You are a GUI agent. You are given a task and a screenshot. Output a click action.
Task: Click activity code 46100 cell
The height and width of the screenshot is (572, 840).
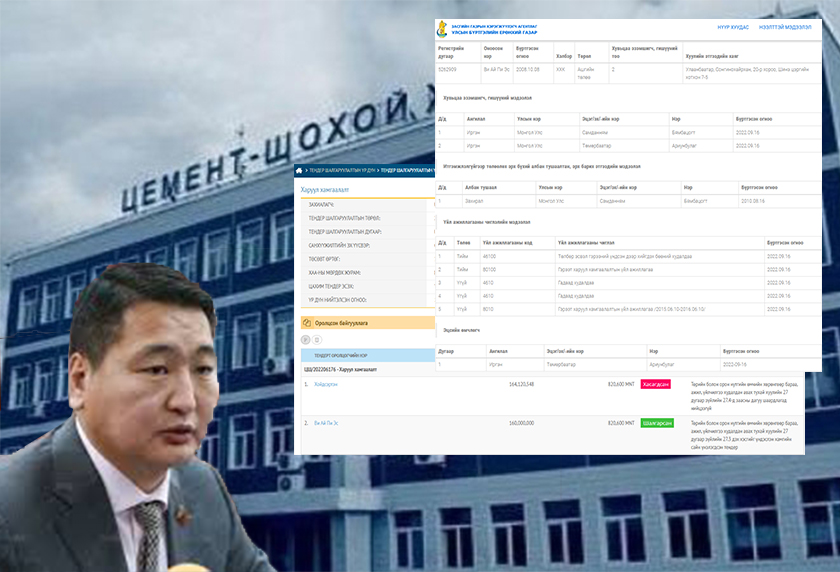pos(489,257)
